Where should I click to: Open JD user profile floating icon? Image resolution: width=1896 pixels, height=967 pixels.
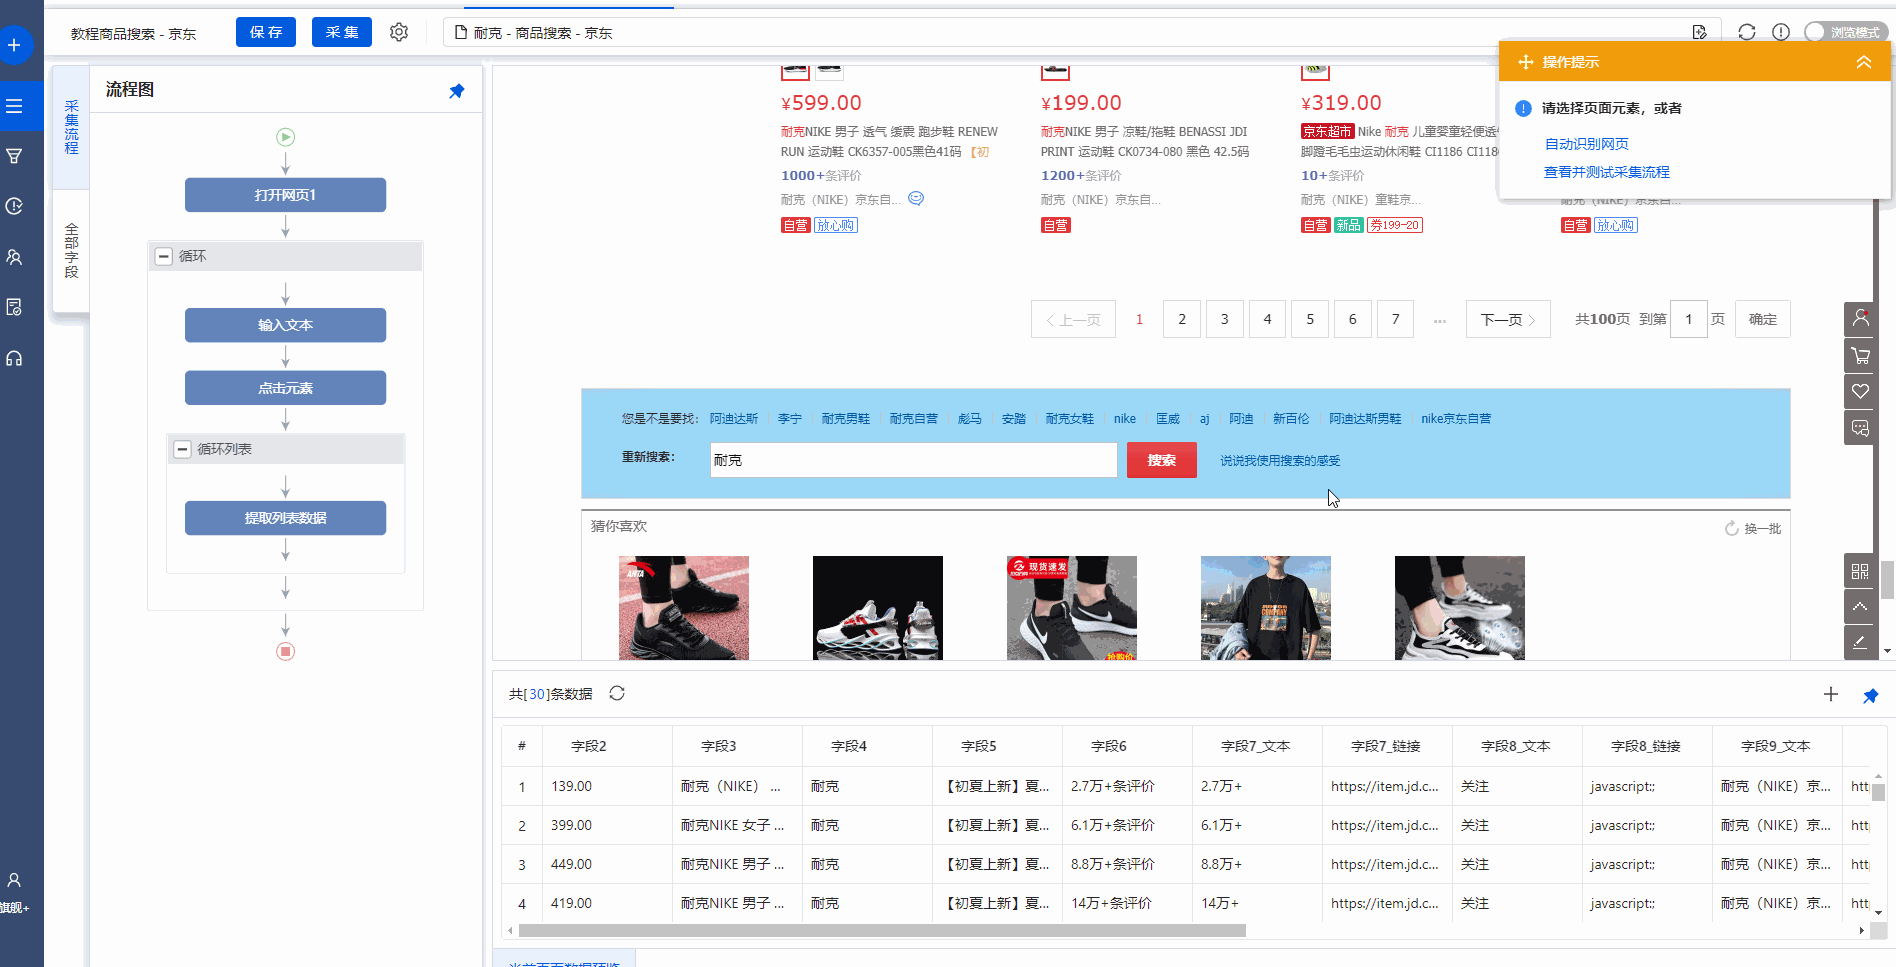(1860, 319)
